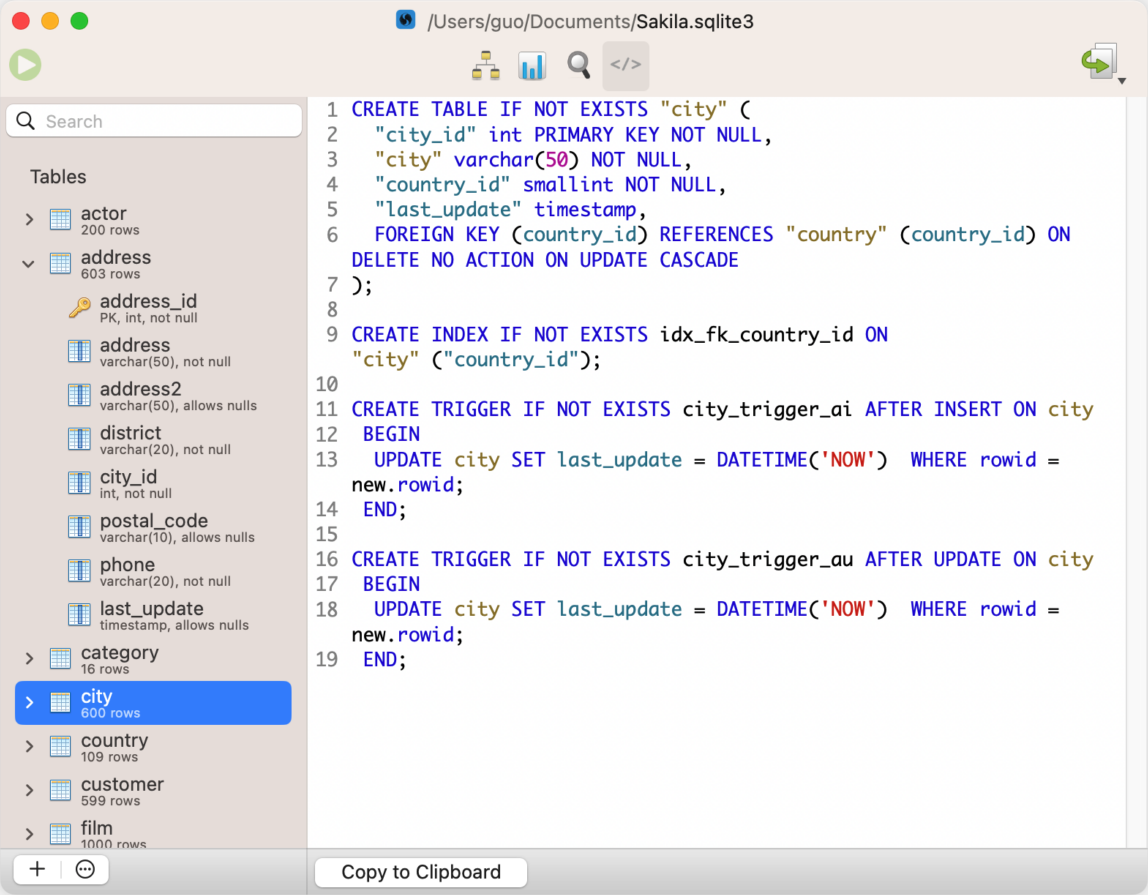1148x895 pixels.
Task: Click the city_id column icon
Action: pyautogui.click(x=79, y=483)
